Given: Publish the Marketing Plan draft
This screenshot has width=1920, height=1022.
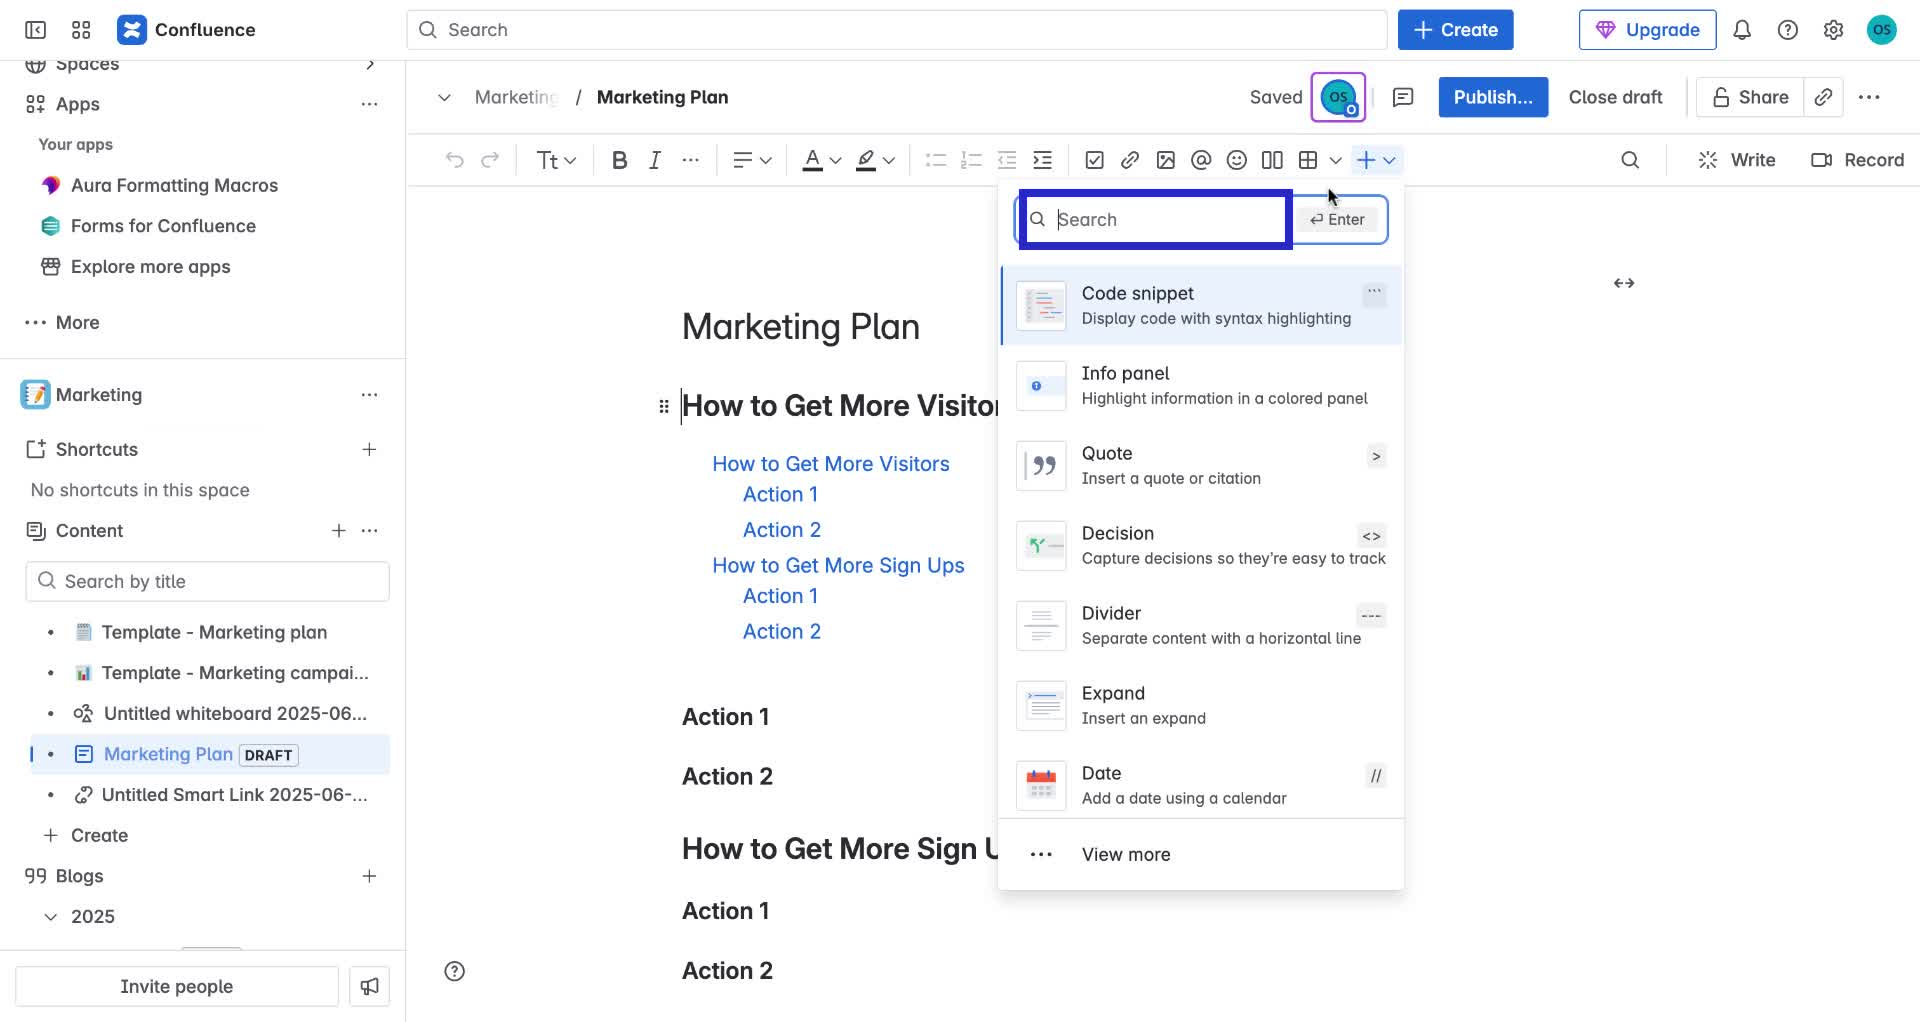Looking at the screenshot, I should [1492, 97].
